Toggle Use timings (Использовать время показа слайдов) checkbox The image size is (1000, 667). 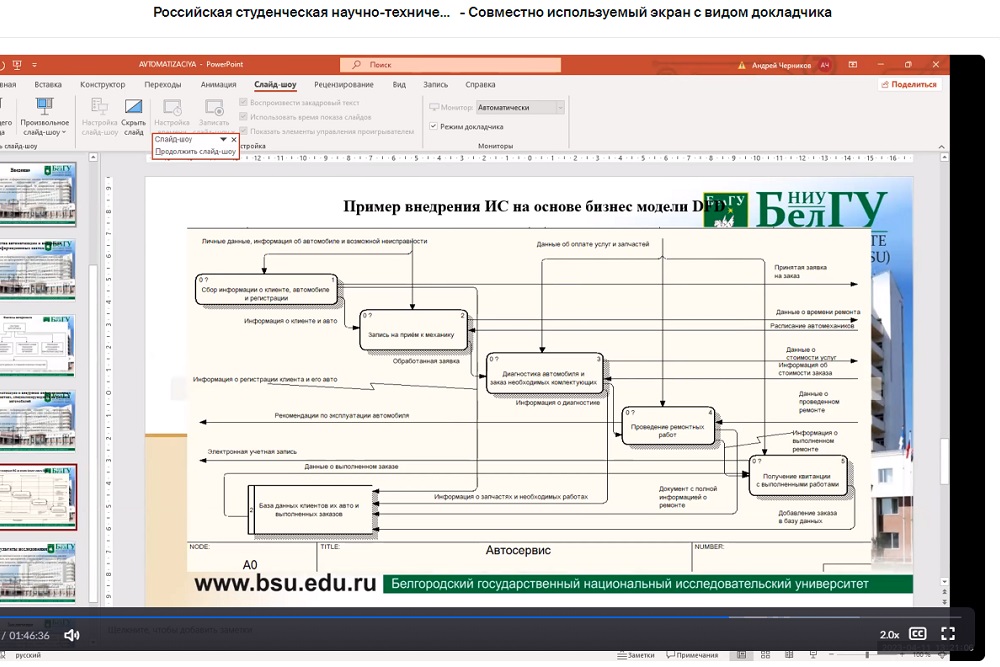click(243, 117)
